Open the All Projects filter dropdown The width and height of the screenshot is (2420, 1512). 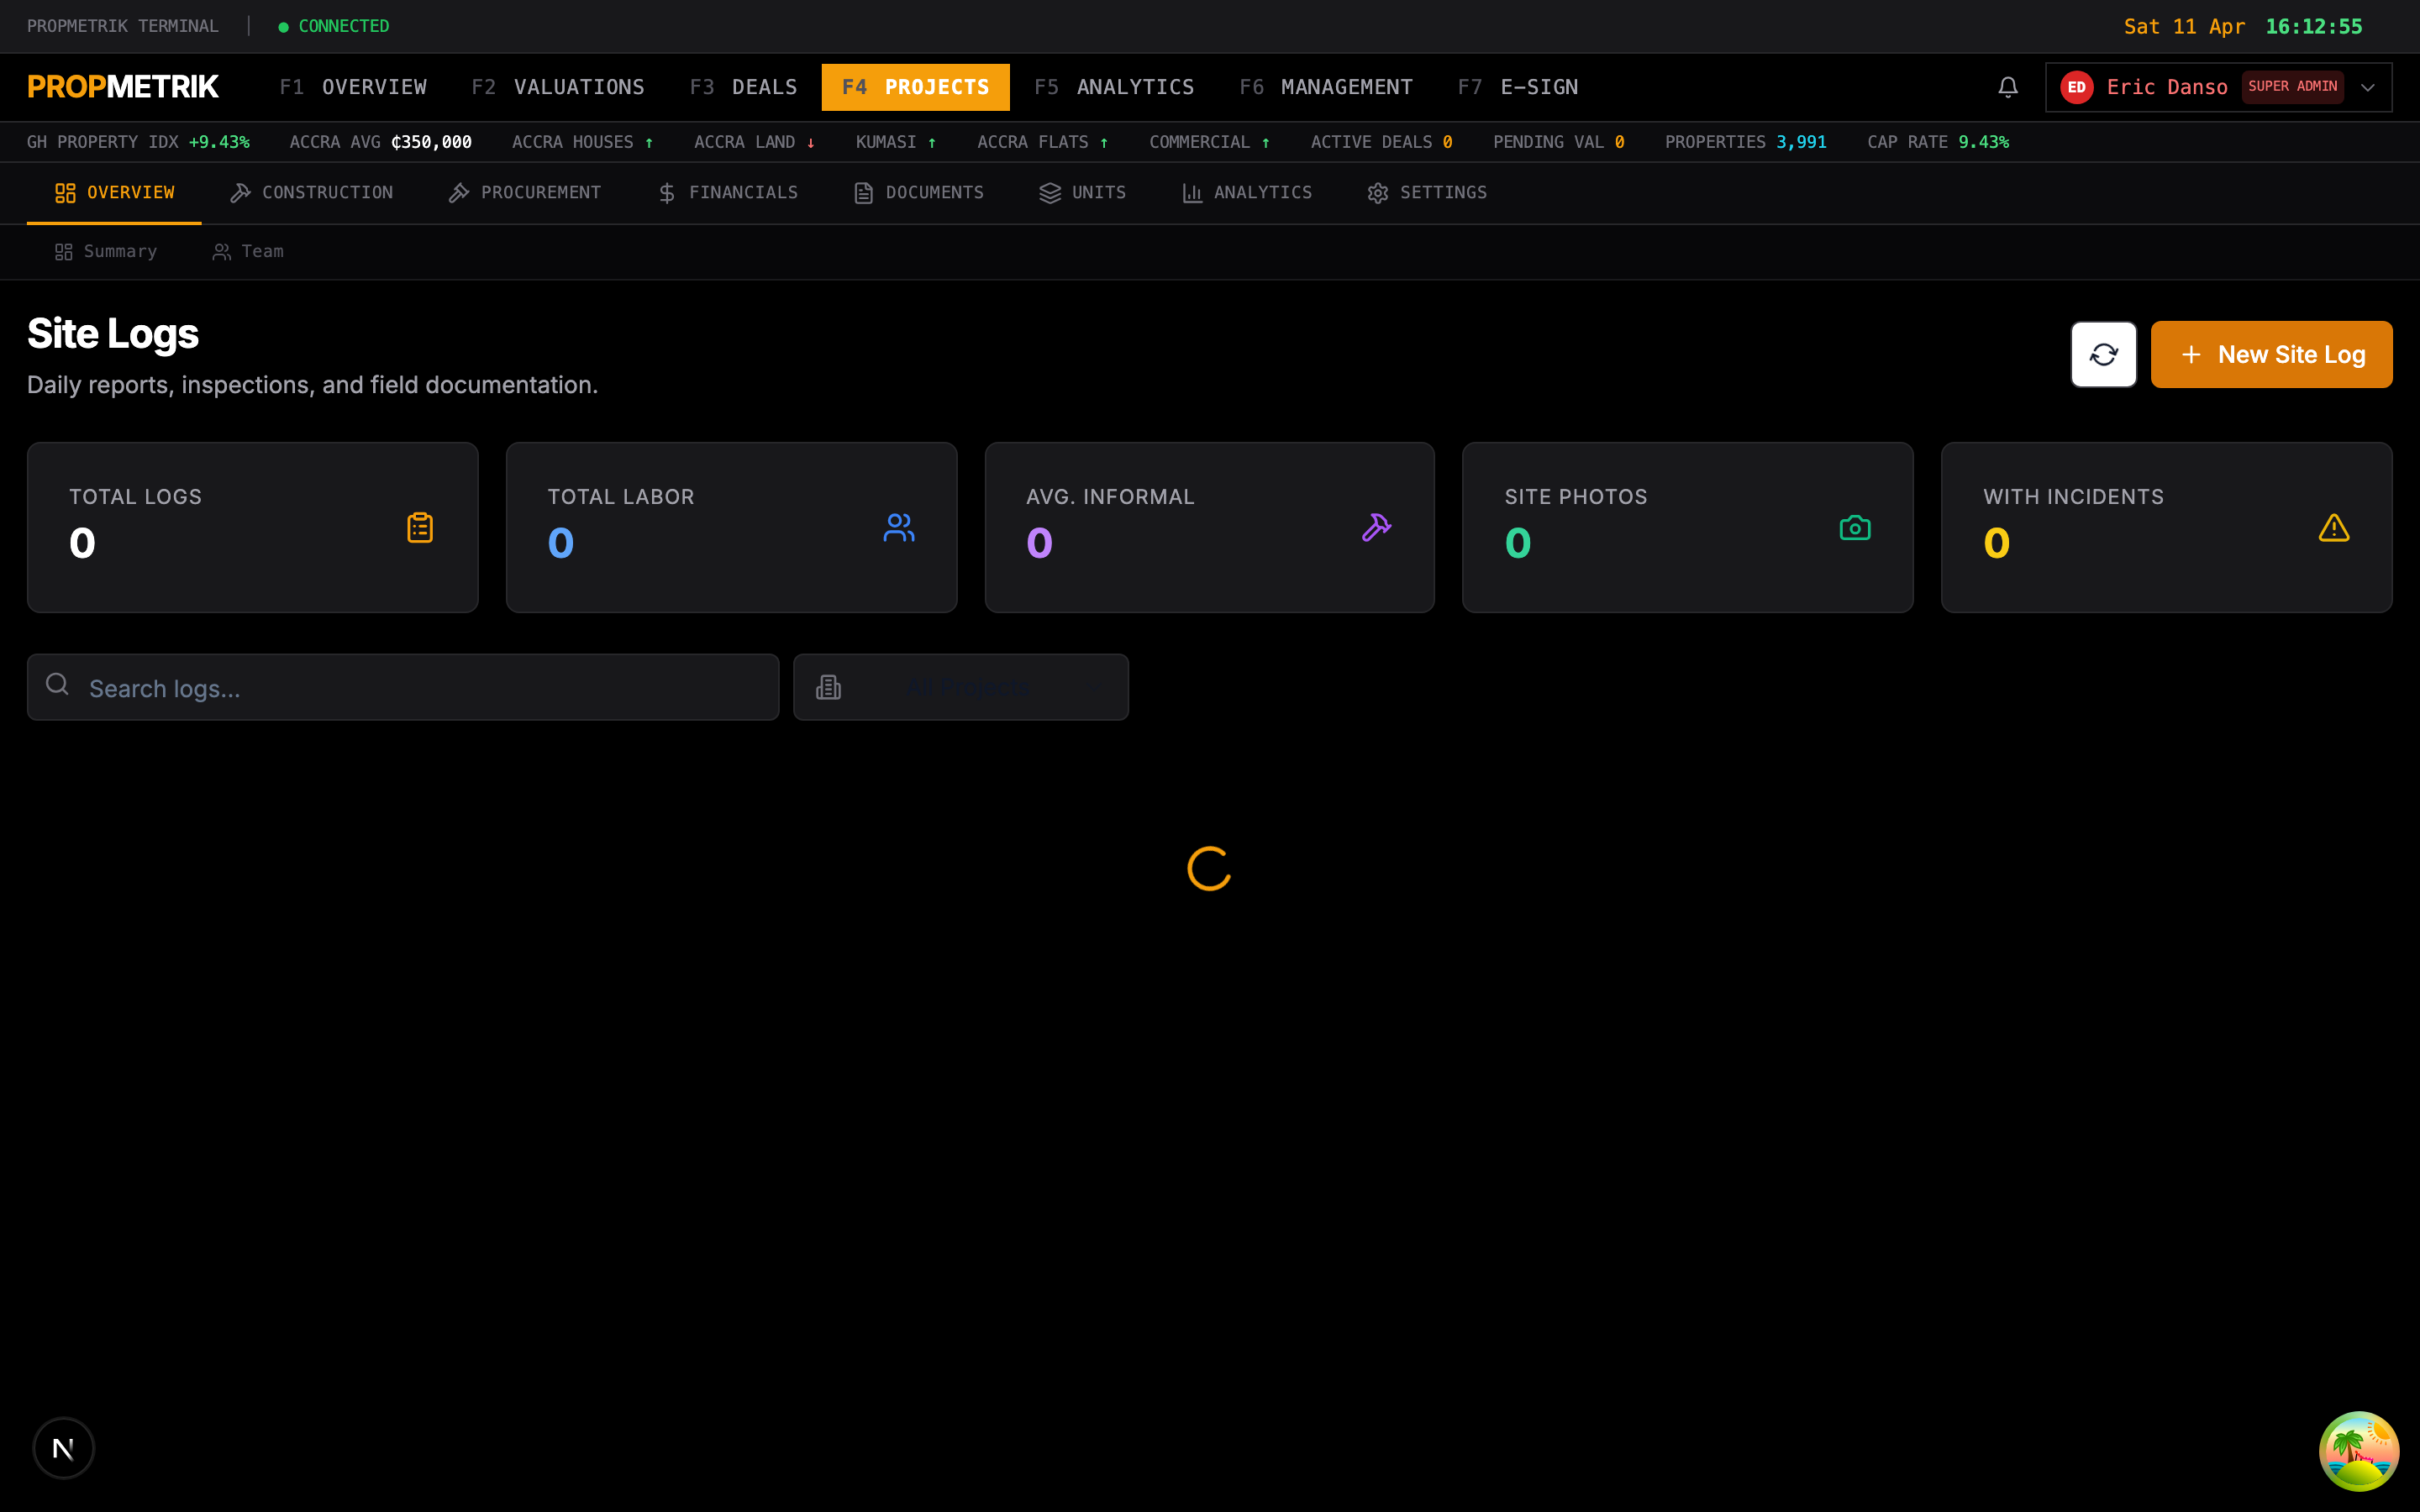pyautogui.click(x=961, y=687)
